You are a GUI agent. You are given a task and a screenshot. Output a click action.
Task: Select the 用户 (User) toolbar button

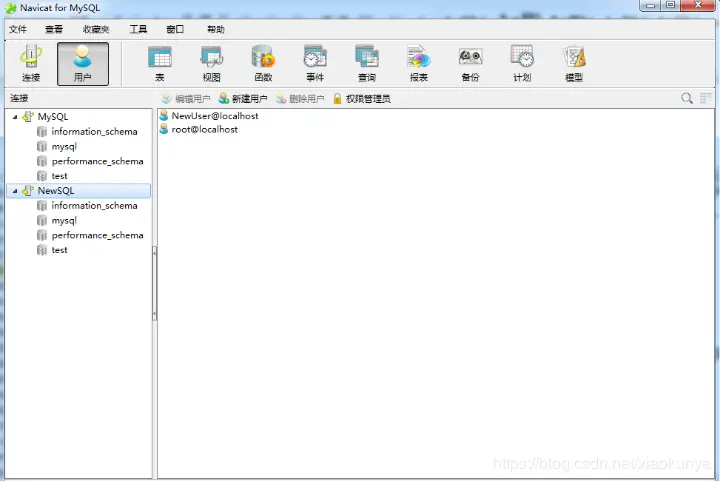(x=83, y=64)
